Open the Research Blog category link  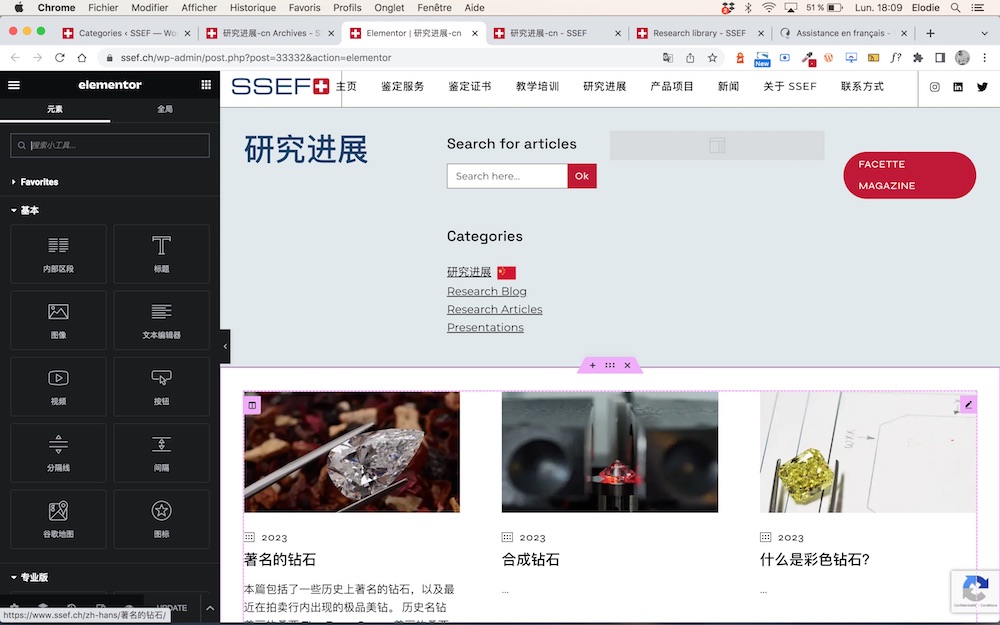[487, 291]
